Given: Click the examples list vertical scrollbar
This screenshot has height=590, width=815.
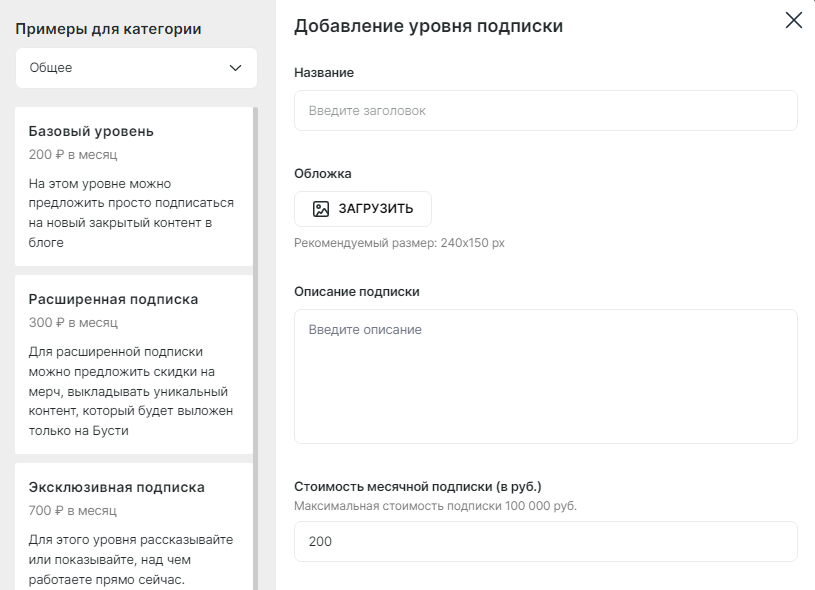Looking at the screenshot, I should 256,348.
